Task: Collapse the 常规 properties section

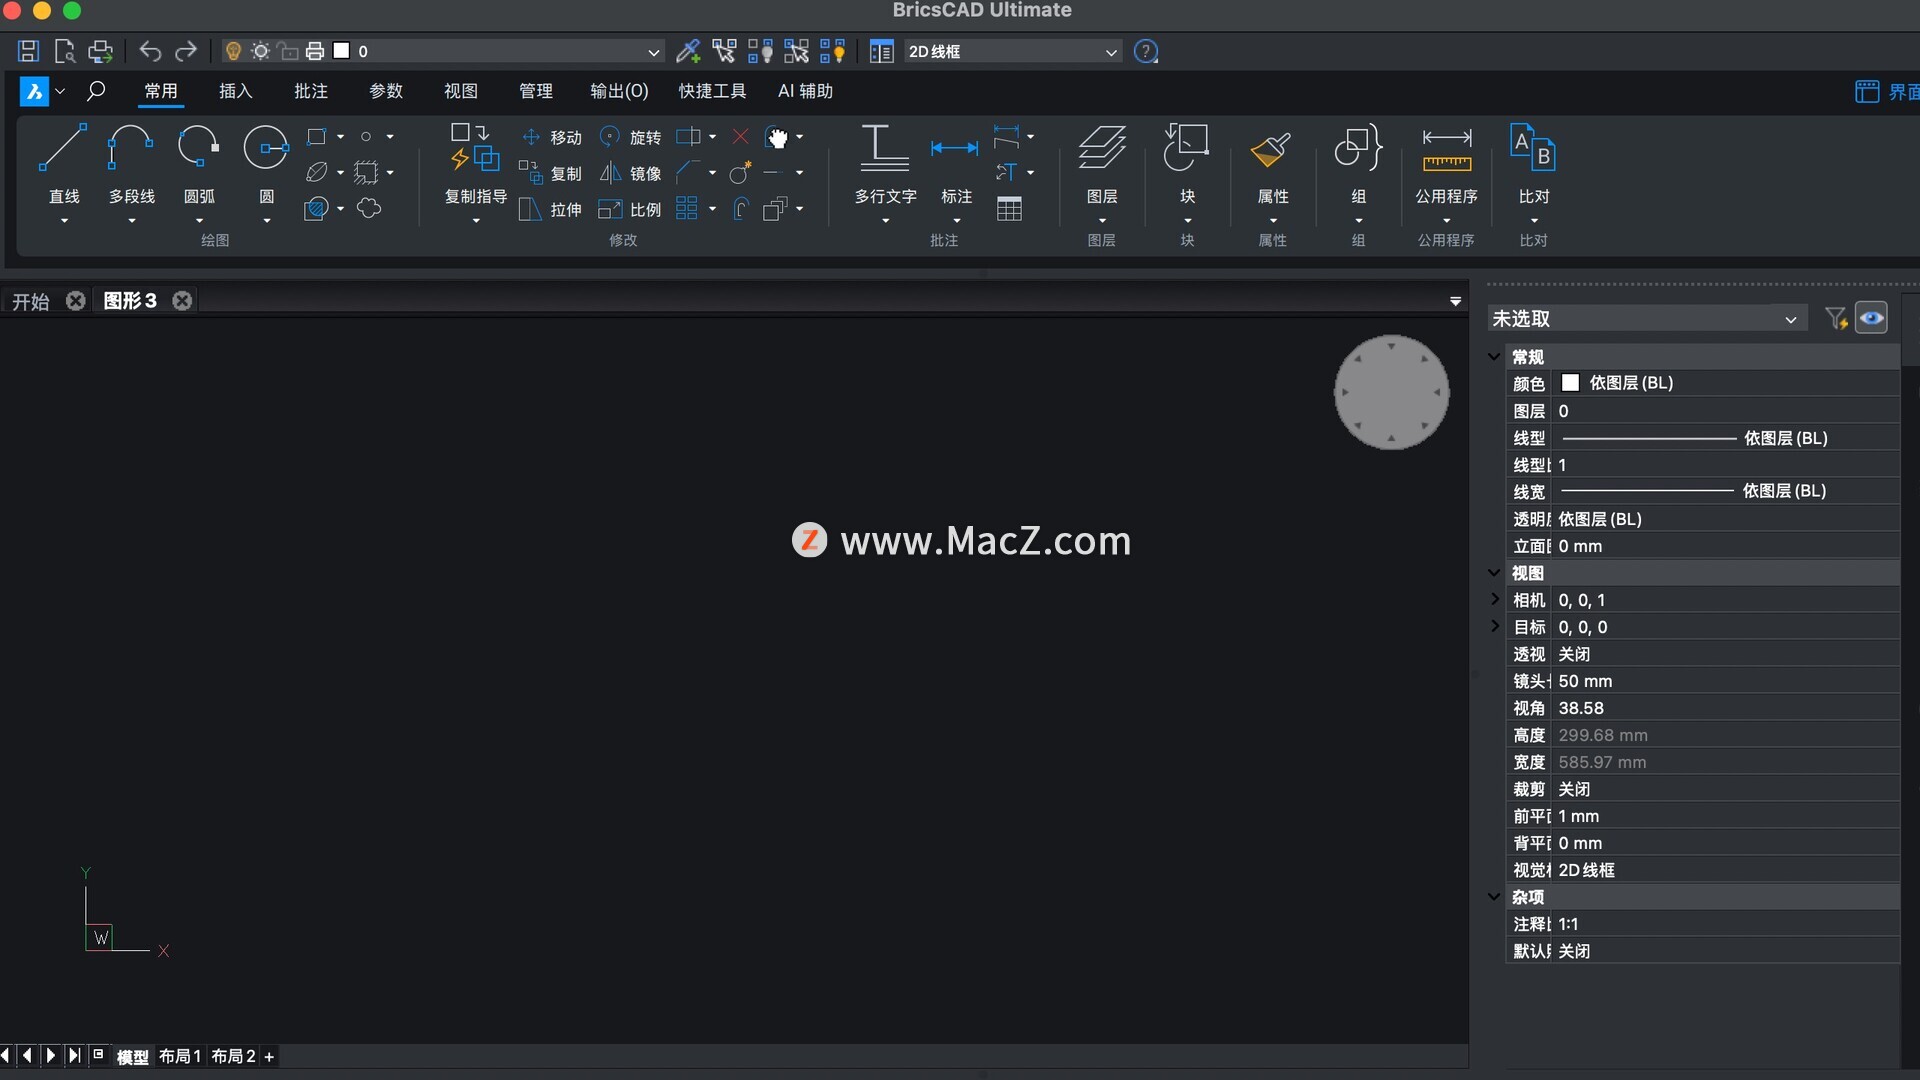Action: [1494, 357]
